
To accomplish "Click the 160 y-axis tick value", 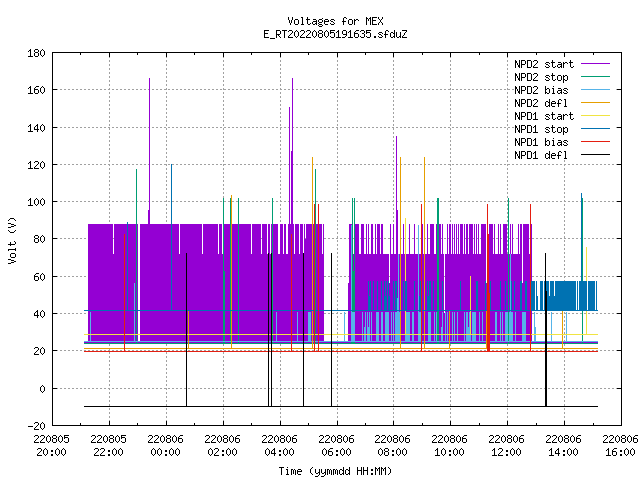I will 36,90.
